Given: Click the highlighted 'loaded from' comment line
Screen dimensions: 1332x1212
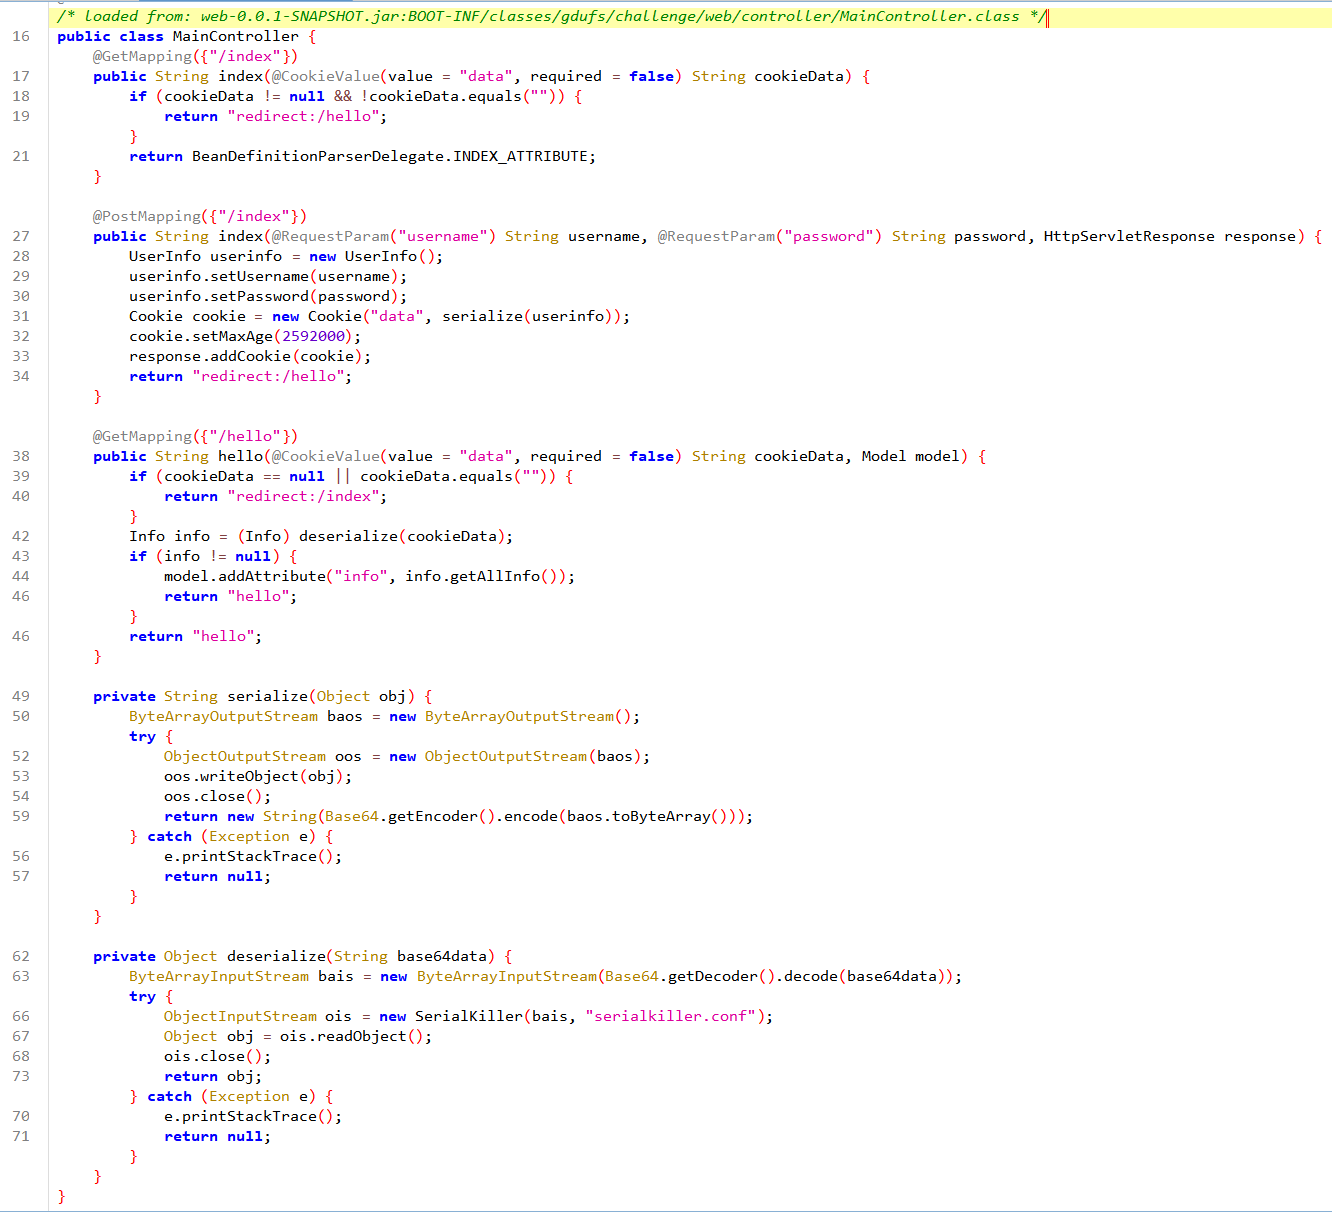Looking at the screenshot, I should 538,16.
